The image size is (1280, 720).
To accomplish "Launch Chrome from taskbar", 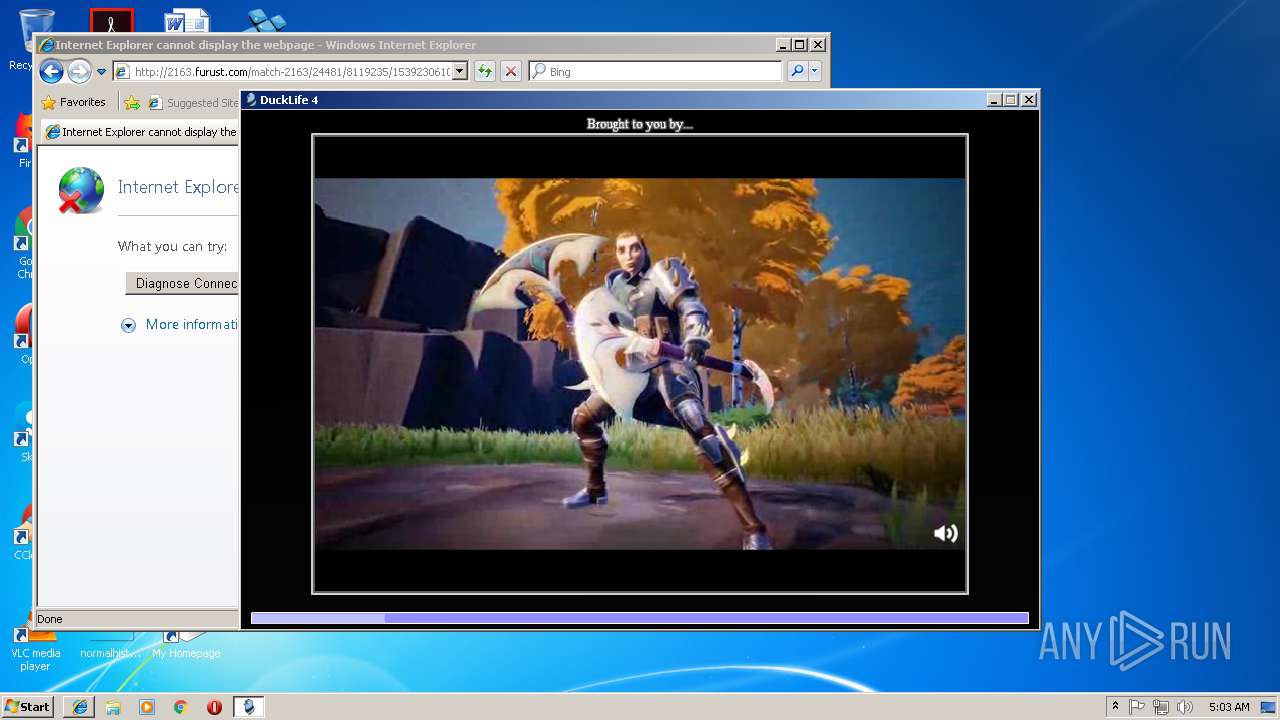I will (x=180, y=707).
